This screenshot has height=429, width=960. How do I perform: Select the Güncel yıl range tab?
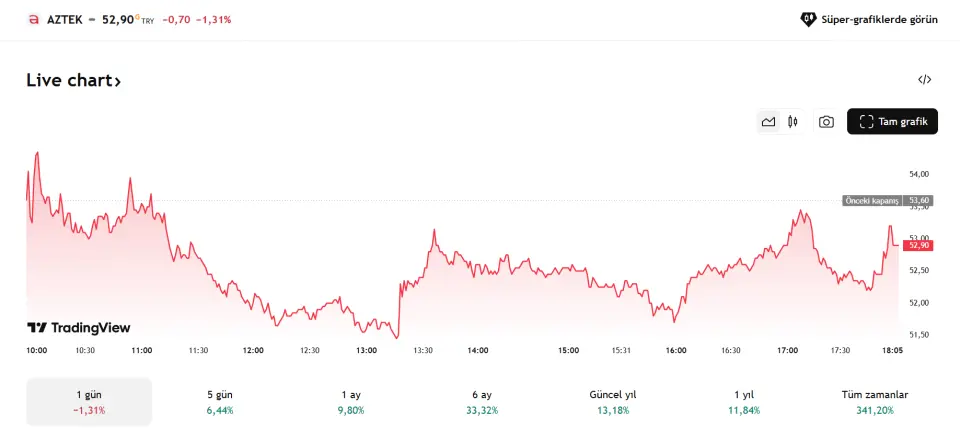tap(613, 402)
